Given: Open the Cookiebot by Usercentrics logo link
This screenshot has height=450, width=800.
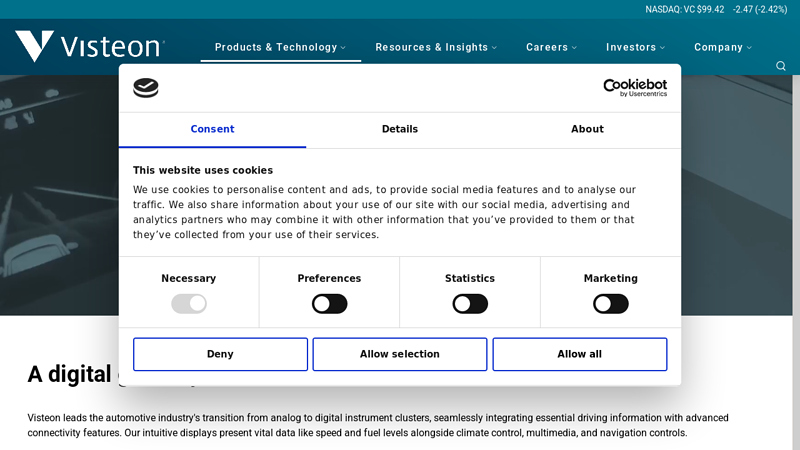Looking at the screenshot, I should pyautogui.click(x=635, y=88).
